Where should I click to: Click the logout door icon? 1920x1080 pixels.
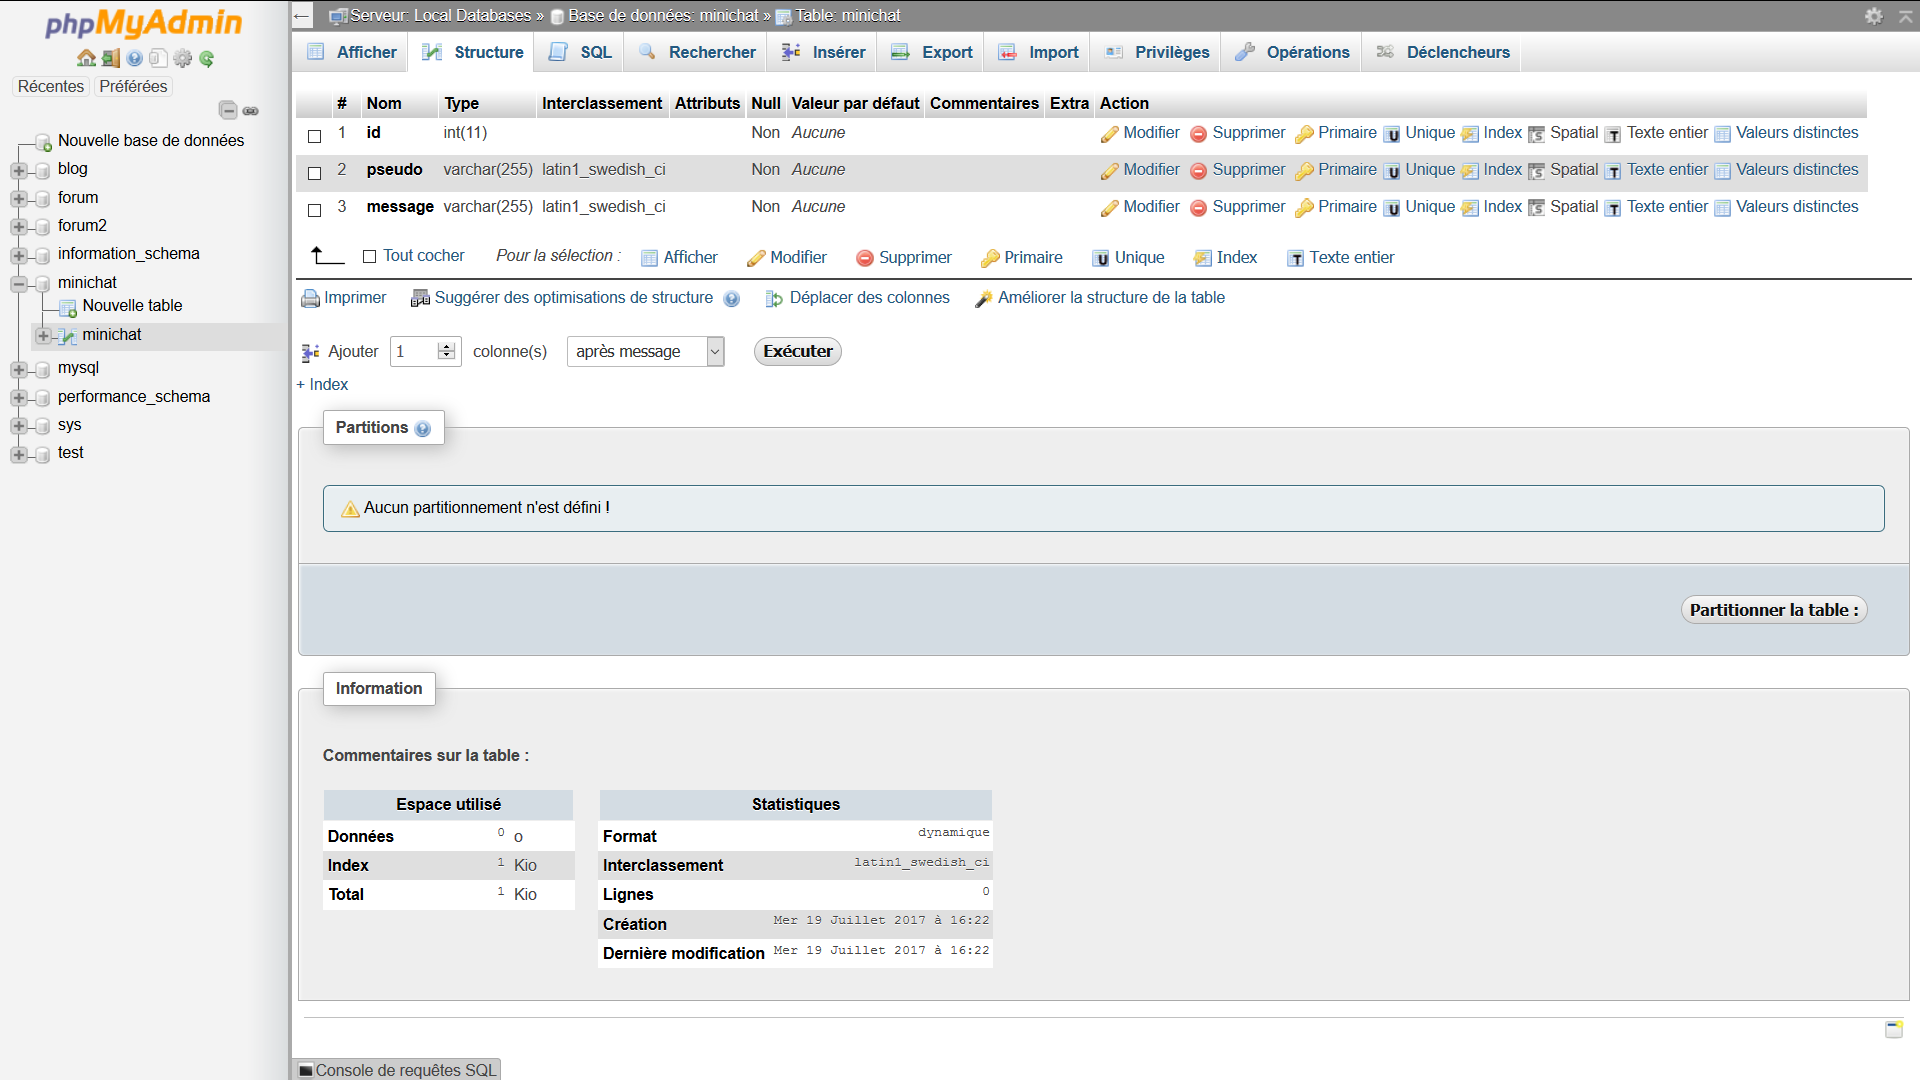pyautogui.click(x=111, y=59)
